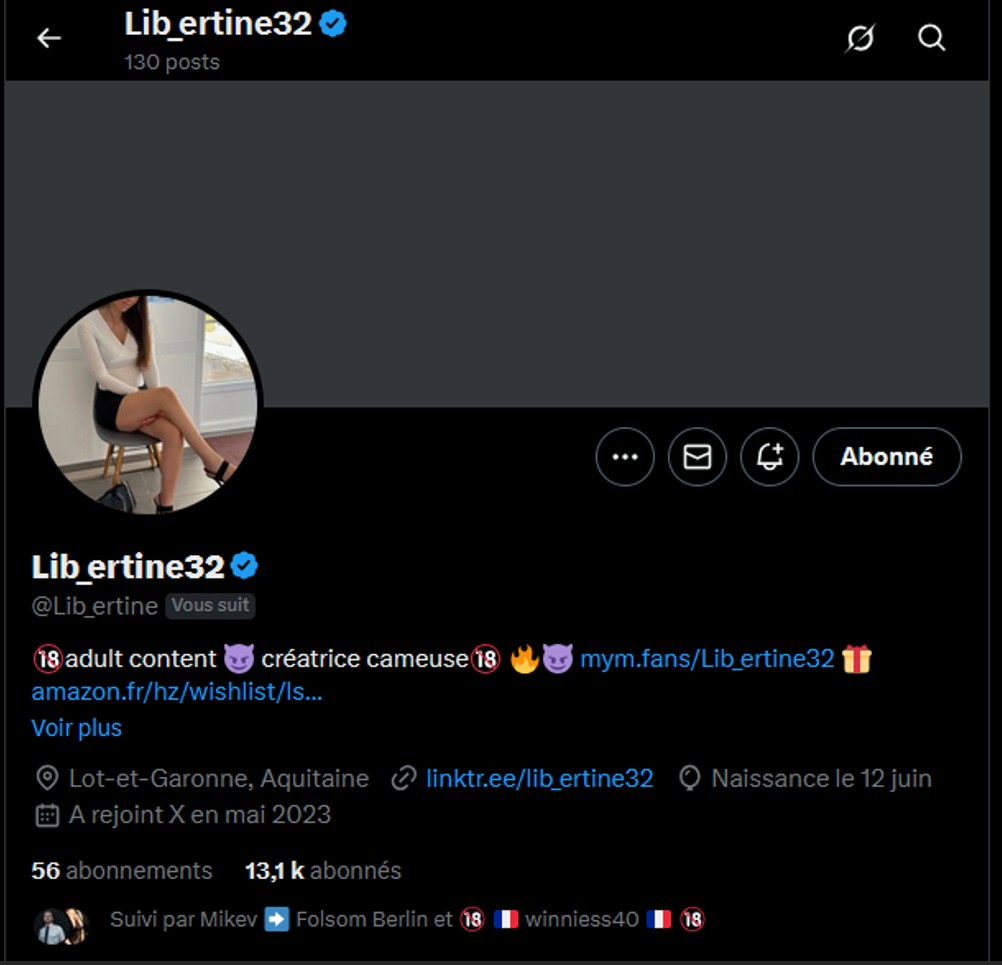The image size is (1002, 965).
Task: Open the three-dot more options menu
Action: [625, 456]
